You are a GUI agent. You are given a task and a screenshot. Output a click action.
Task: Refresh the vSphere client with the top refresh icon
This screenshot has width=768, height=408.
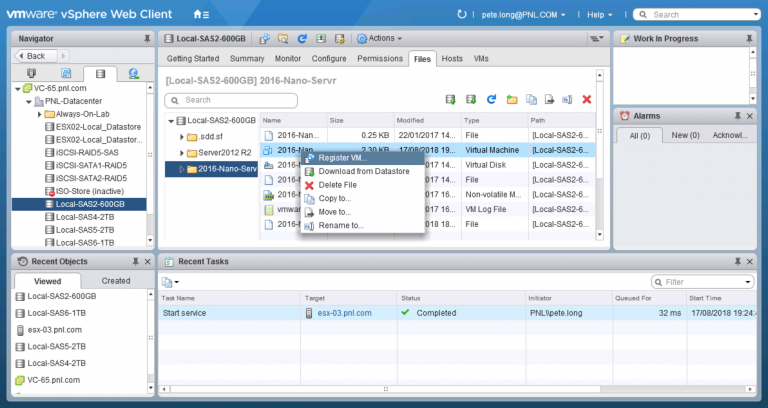coord(461,15)
